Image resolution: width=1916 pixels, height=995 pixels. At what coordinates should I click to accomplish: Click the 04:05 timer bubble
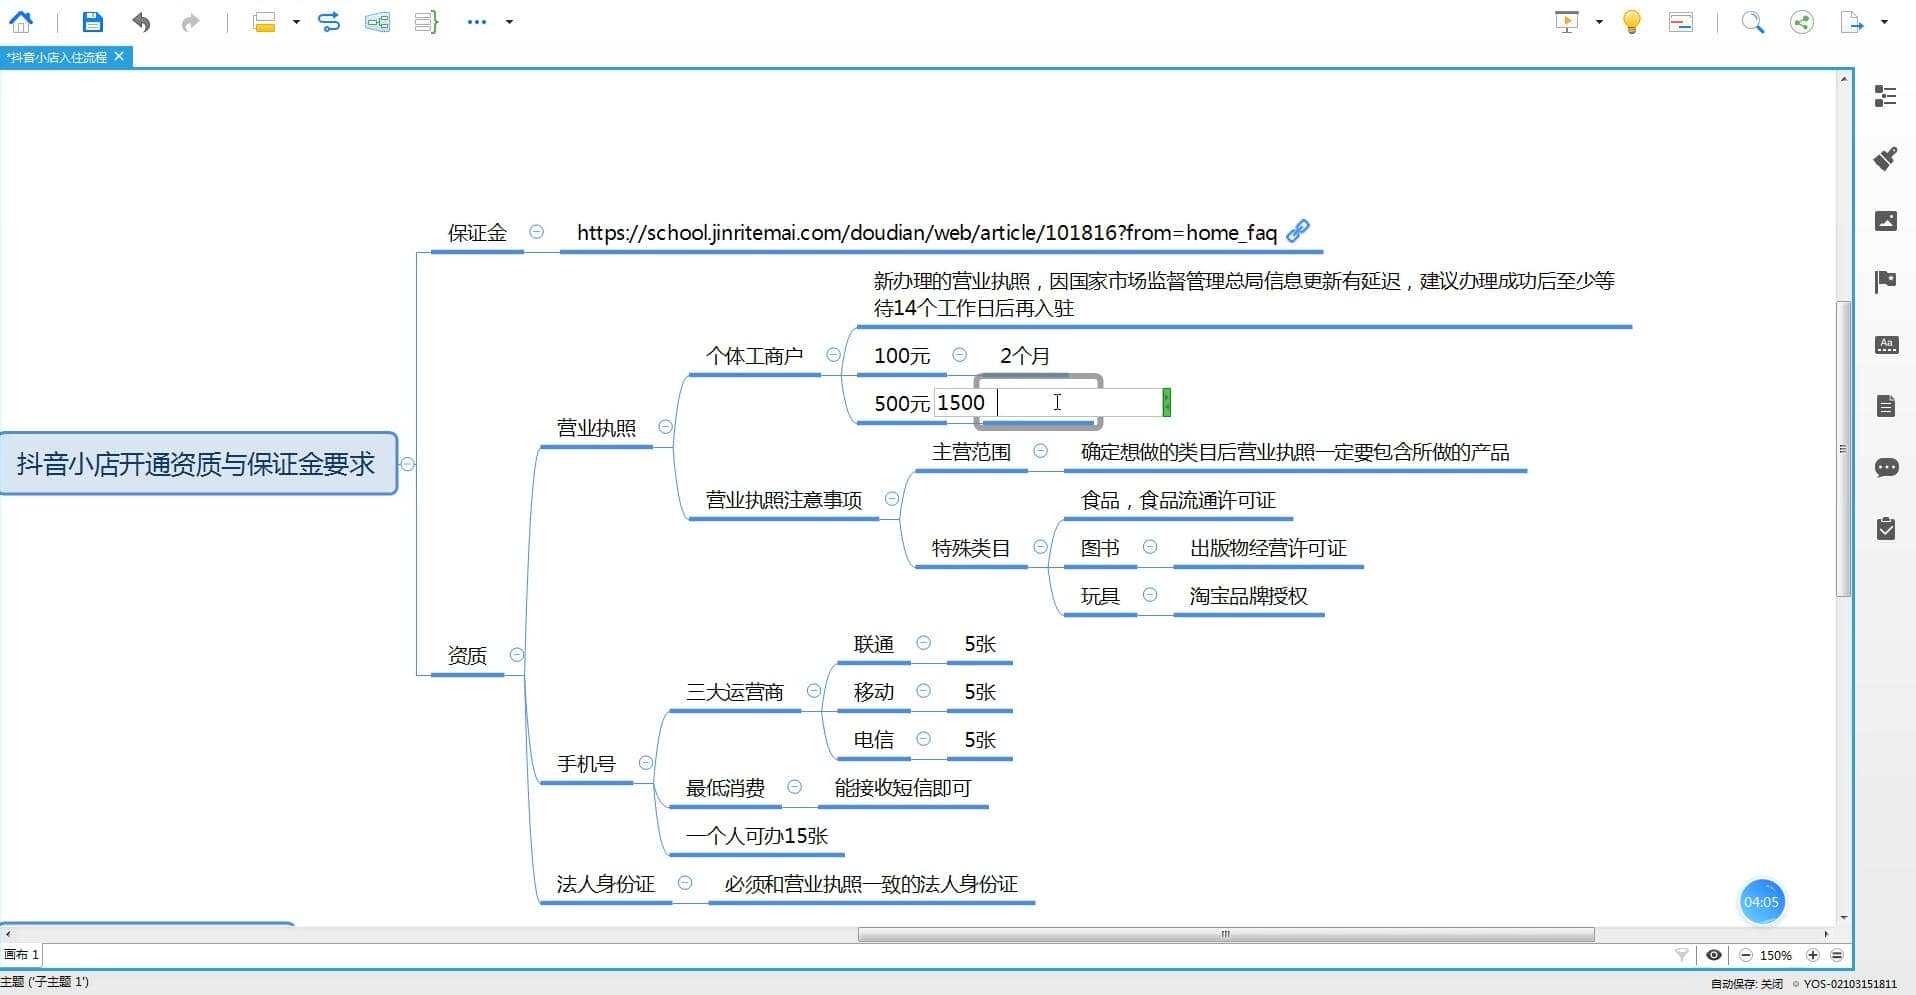tap(1761, 902)
